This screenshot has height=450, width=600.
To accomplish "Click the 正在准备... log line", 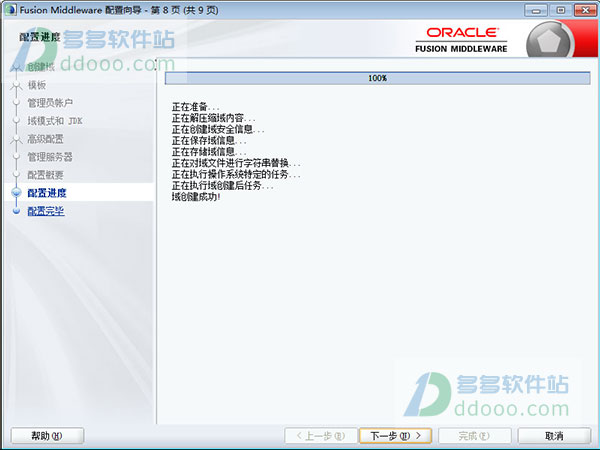I will 196,107.
